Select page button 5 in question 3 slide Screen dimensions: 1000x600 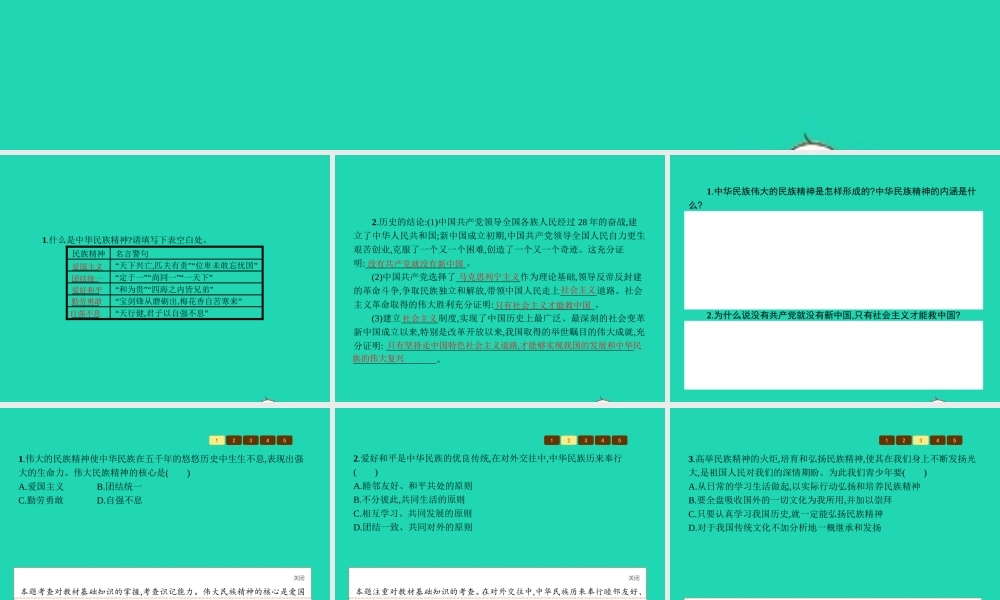(x=954, y=440)
